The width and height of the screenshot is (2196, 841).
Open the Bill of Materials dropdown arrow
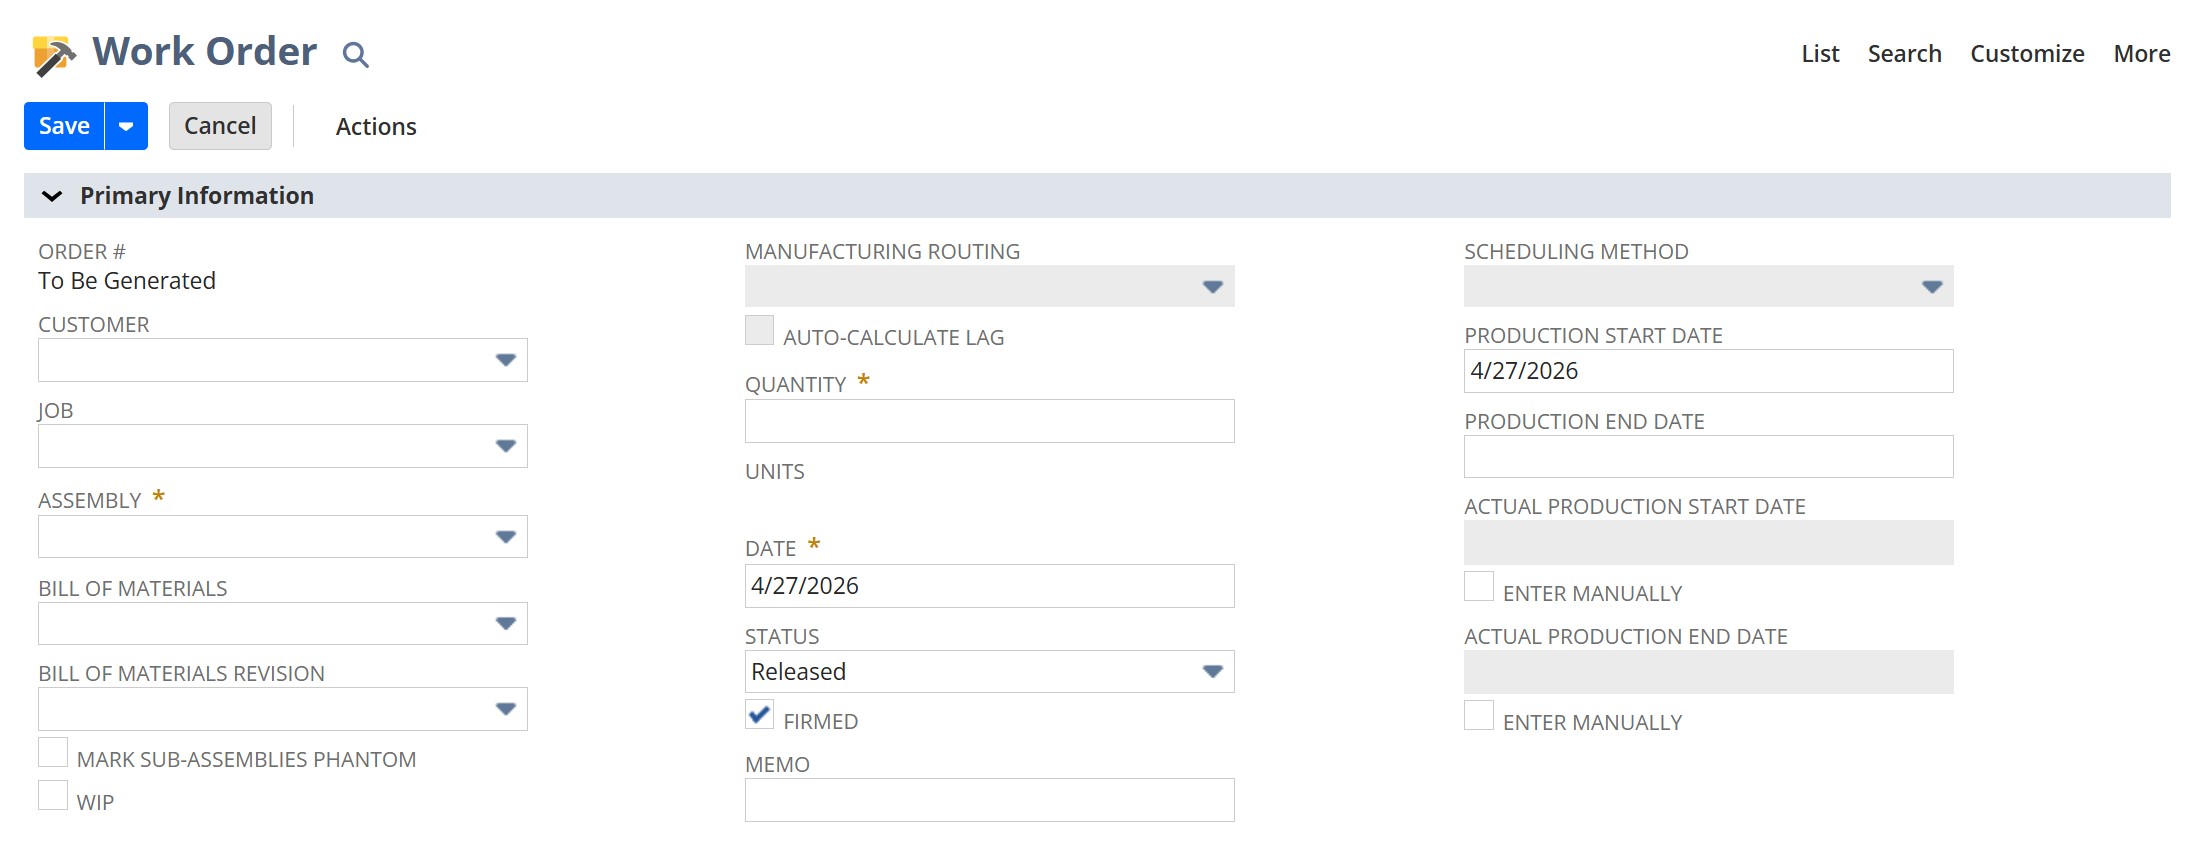coord(506,623)
